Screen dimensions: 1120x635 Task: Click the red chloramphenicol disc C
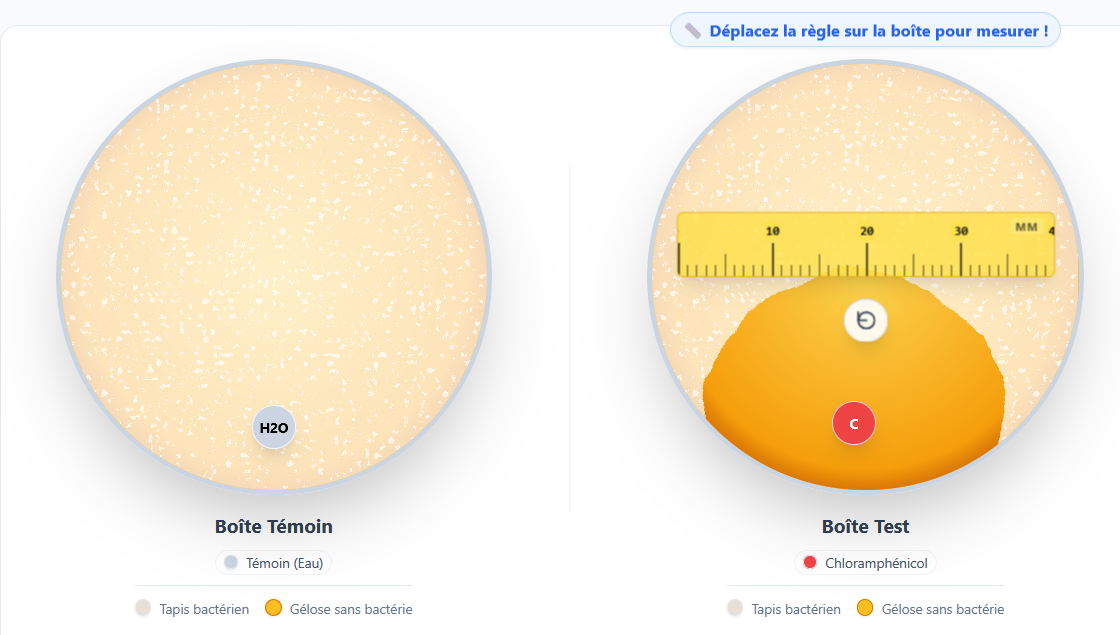coord(853,423)
